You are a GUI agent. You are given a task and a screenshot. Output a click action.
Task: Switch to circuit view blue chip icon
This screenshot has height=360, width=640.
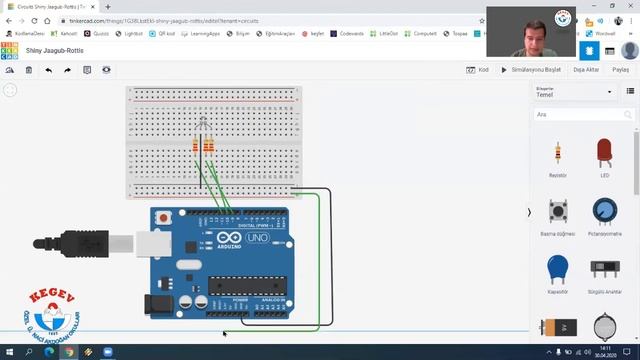(x=589, y=51)
